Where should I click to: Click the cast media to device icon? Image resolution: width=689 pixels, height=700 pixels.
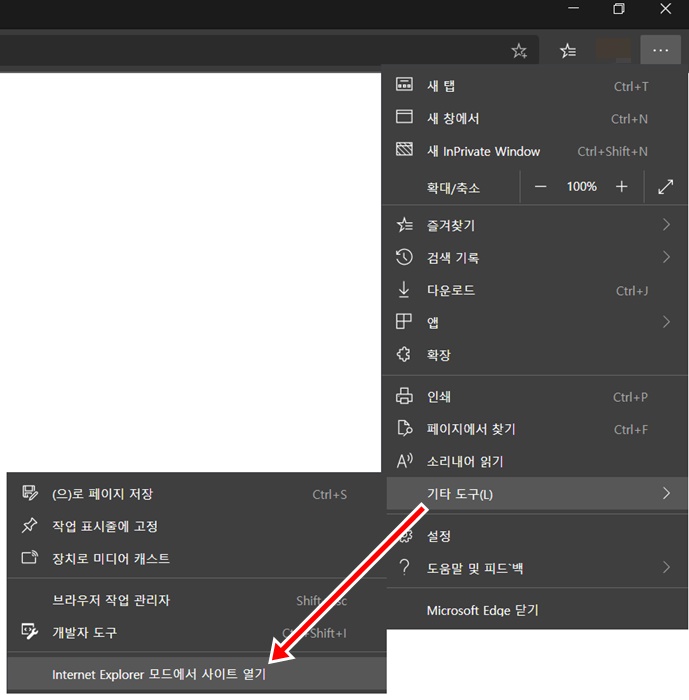pyautogui.click(x=30, y=558)
